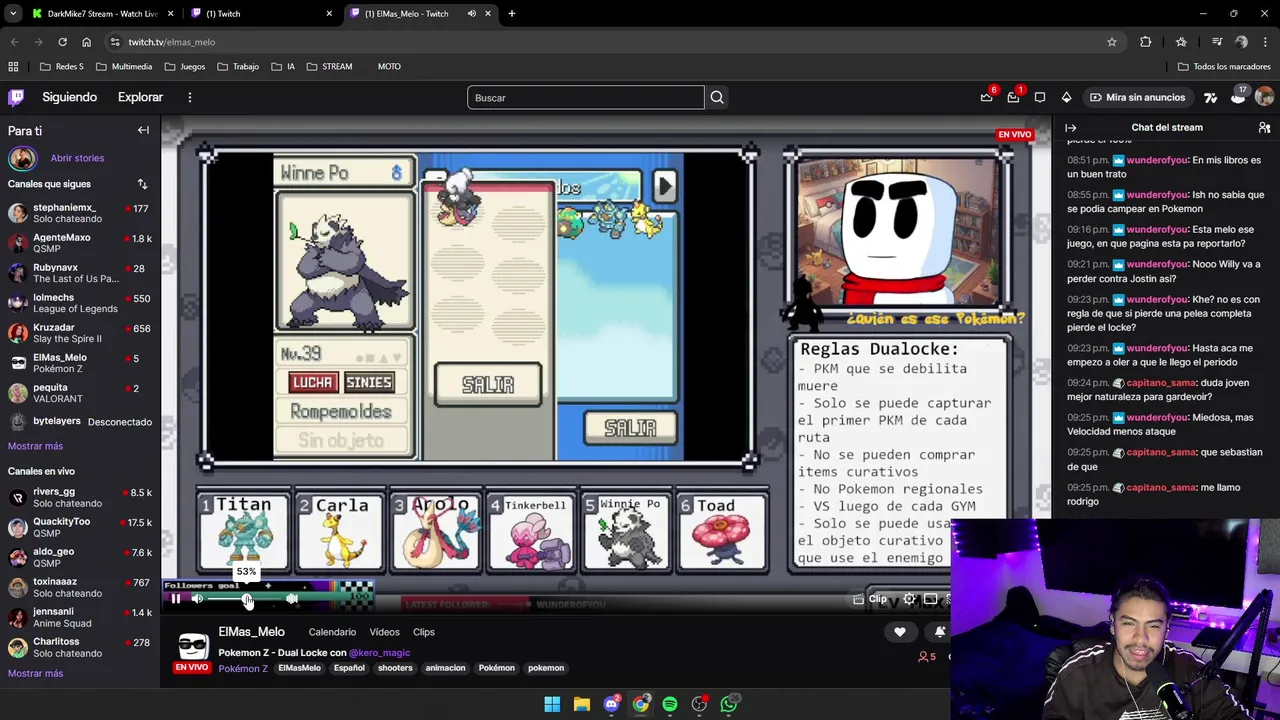Select the shooters tag

pos(395,668)
